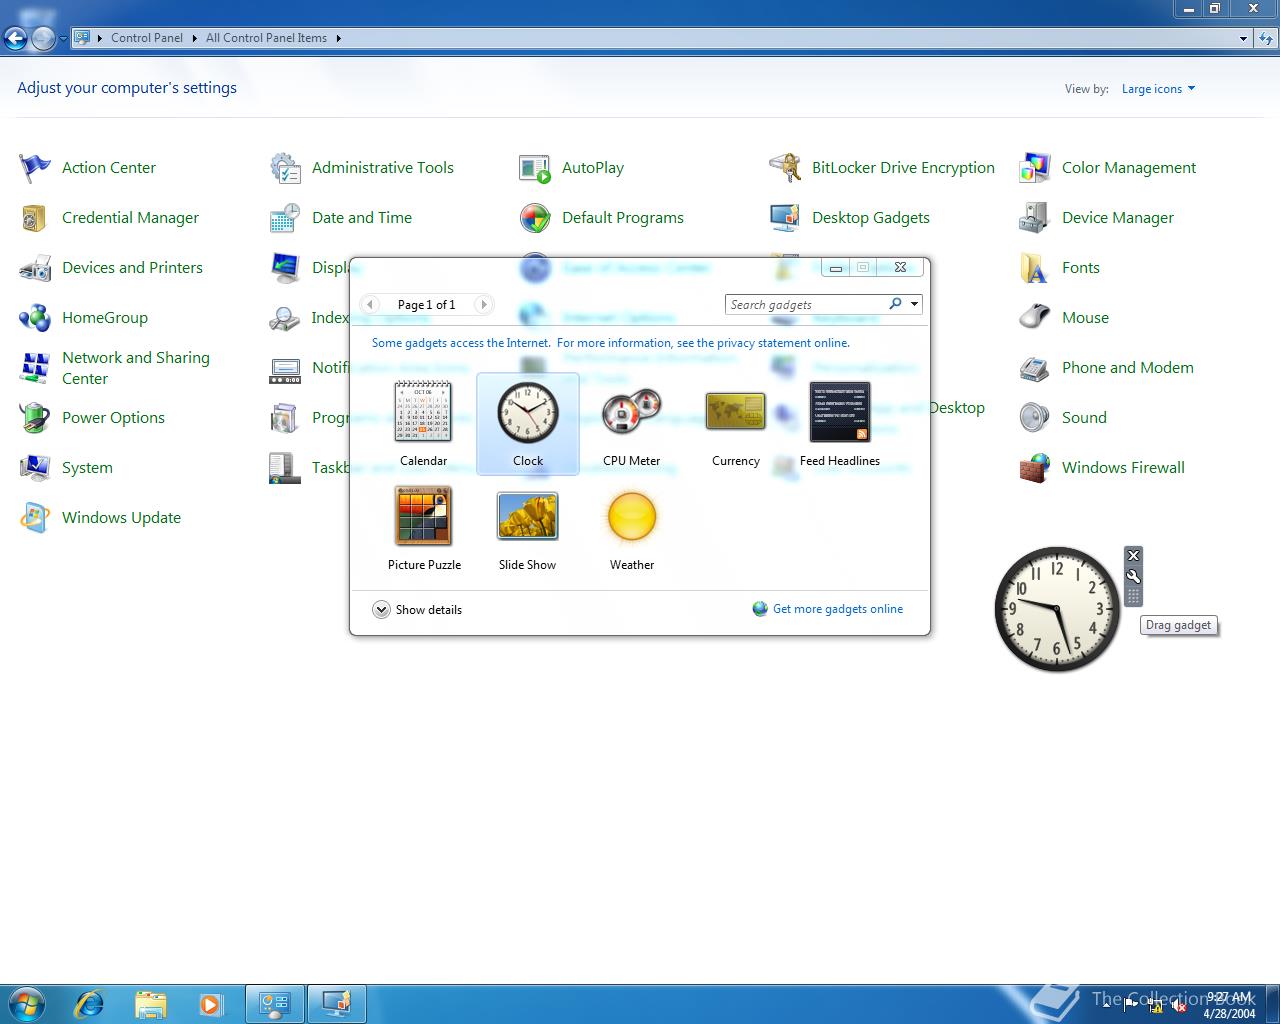The width and height of the screenshot is (1280, 1024).
Task: Open the Sound speaker icon
Action: click(1035, 418)
